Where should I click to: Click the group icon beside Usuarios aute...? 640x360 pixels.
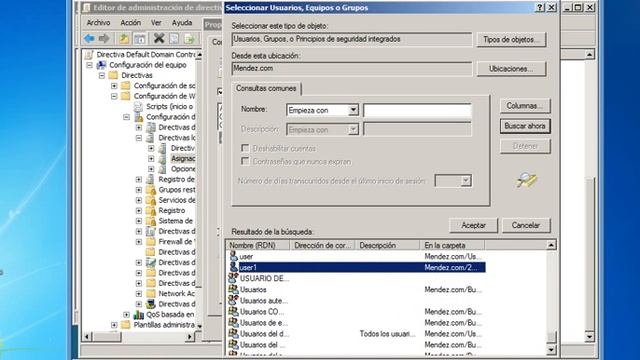(x=233, y=300)
